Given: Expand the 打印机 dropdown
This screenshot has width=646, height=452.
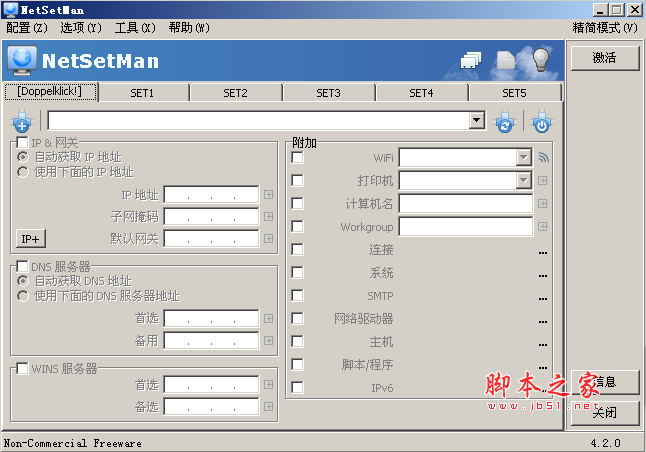Looking at the screenshot, I should pyautogui.click(x=524, y=180).
